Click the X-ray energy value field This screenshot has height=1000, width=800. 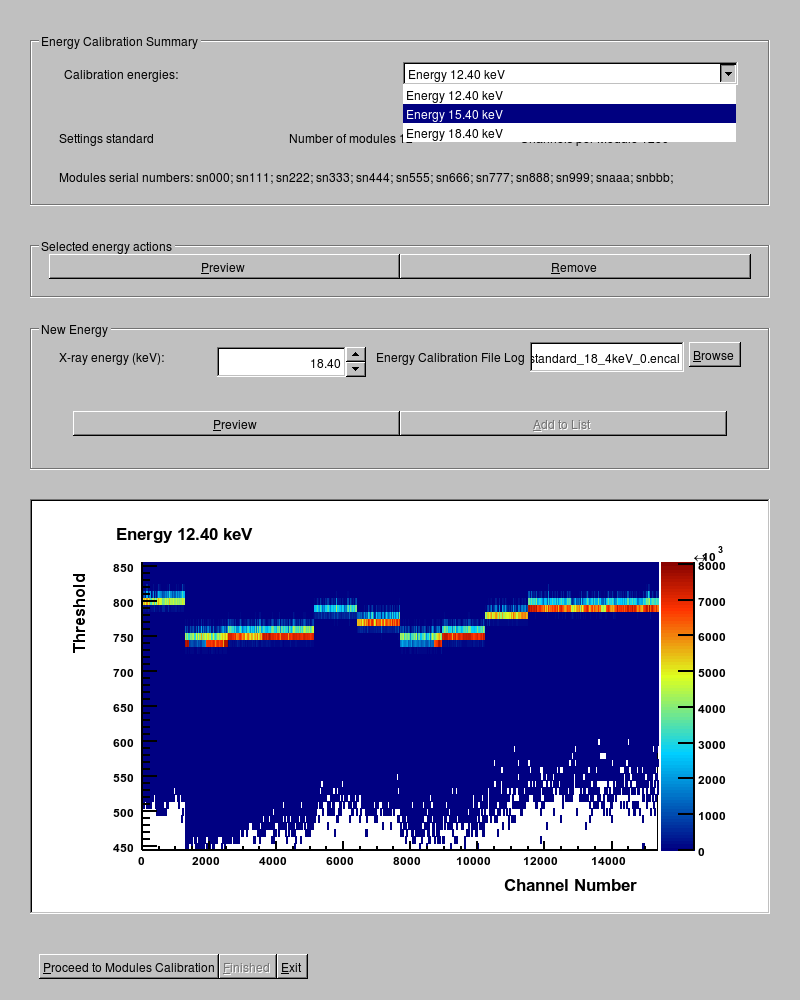tap(281, 363)
